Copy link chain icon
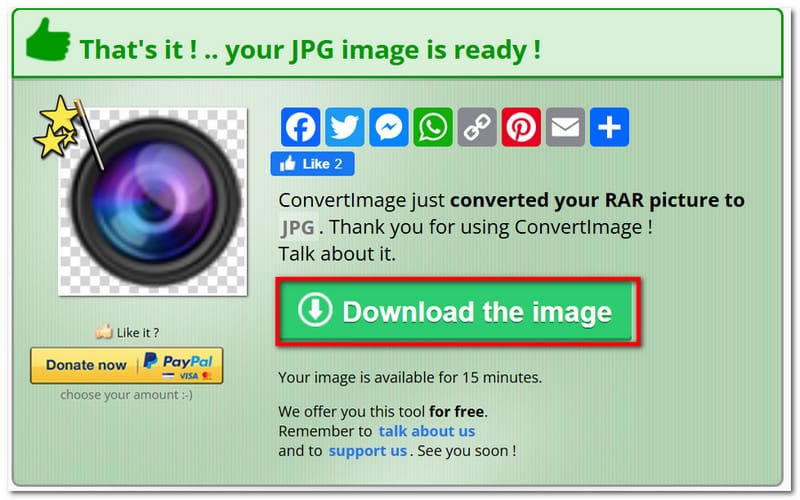The width and height of the screenshot is (800, 500). [477, 127]
